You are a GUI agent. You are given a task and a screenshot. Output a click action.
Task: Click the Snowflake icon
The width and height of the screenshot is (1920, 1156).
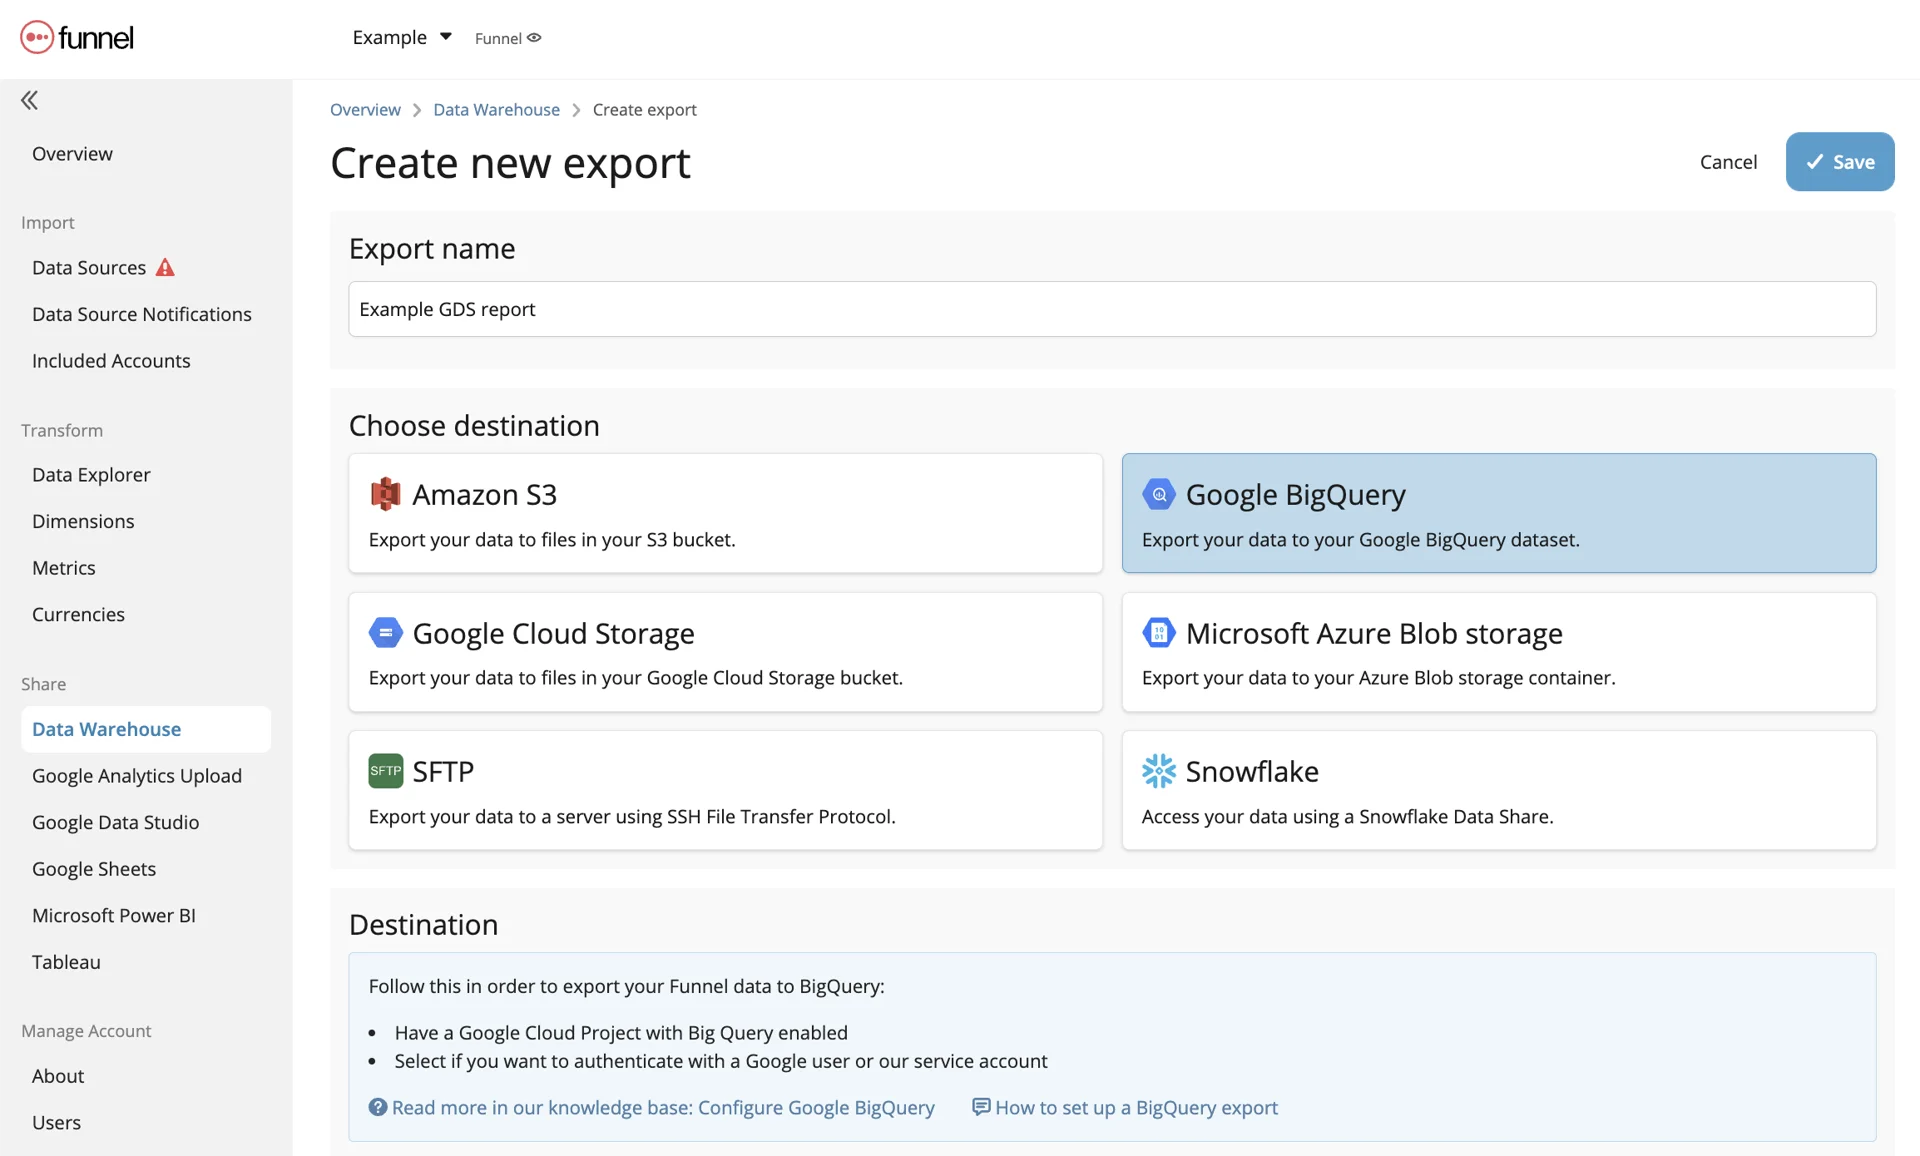tap(1158, 771)
